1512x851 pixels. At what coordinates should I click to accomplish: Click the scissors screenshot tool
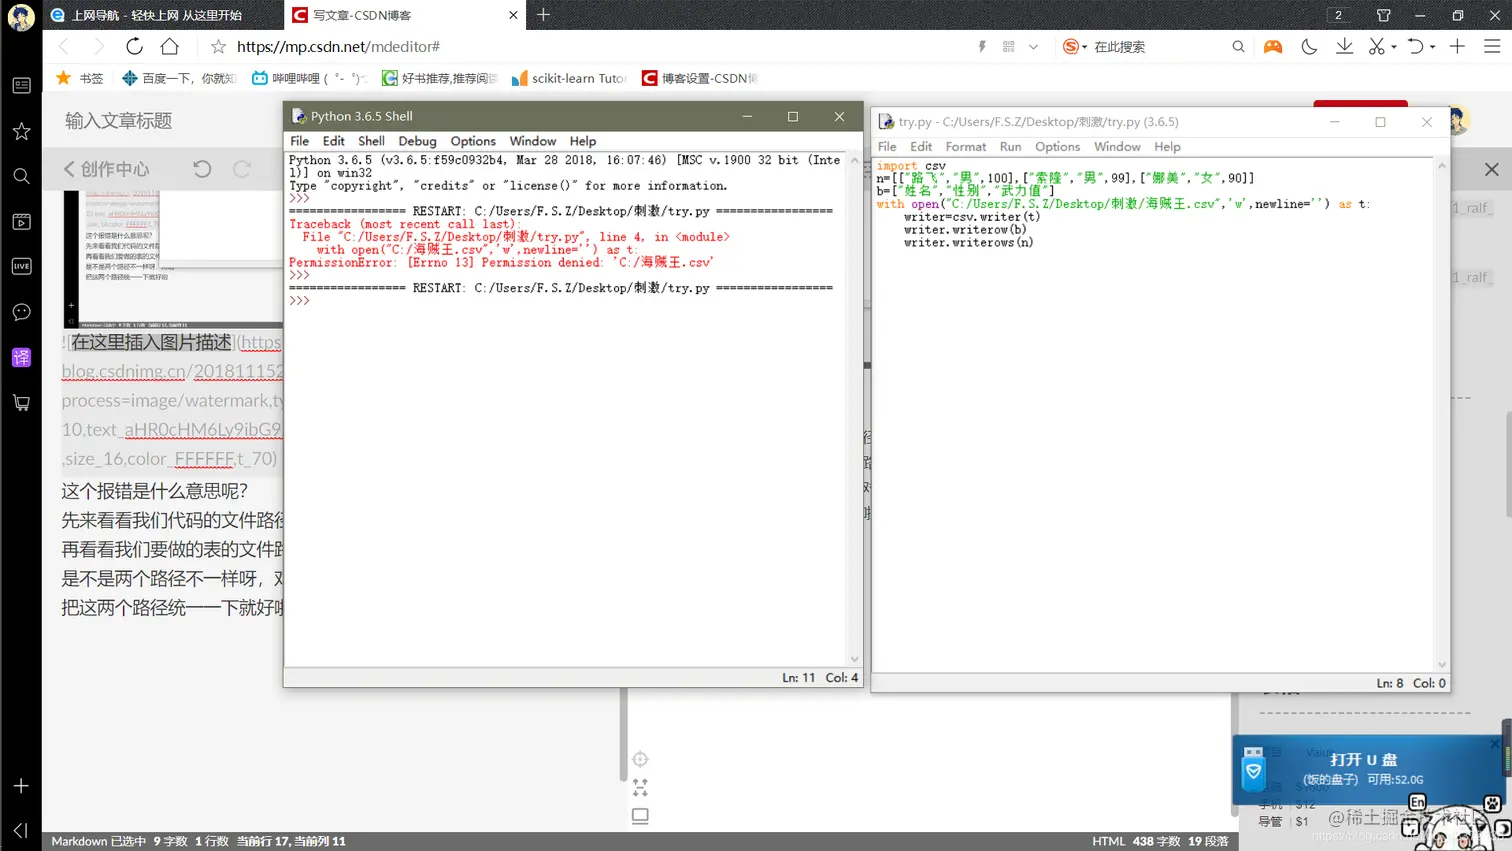coord(1377,46)
